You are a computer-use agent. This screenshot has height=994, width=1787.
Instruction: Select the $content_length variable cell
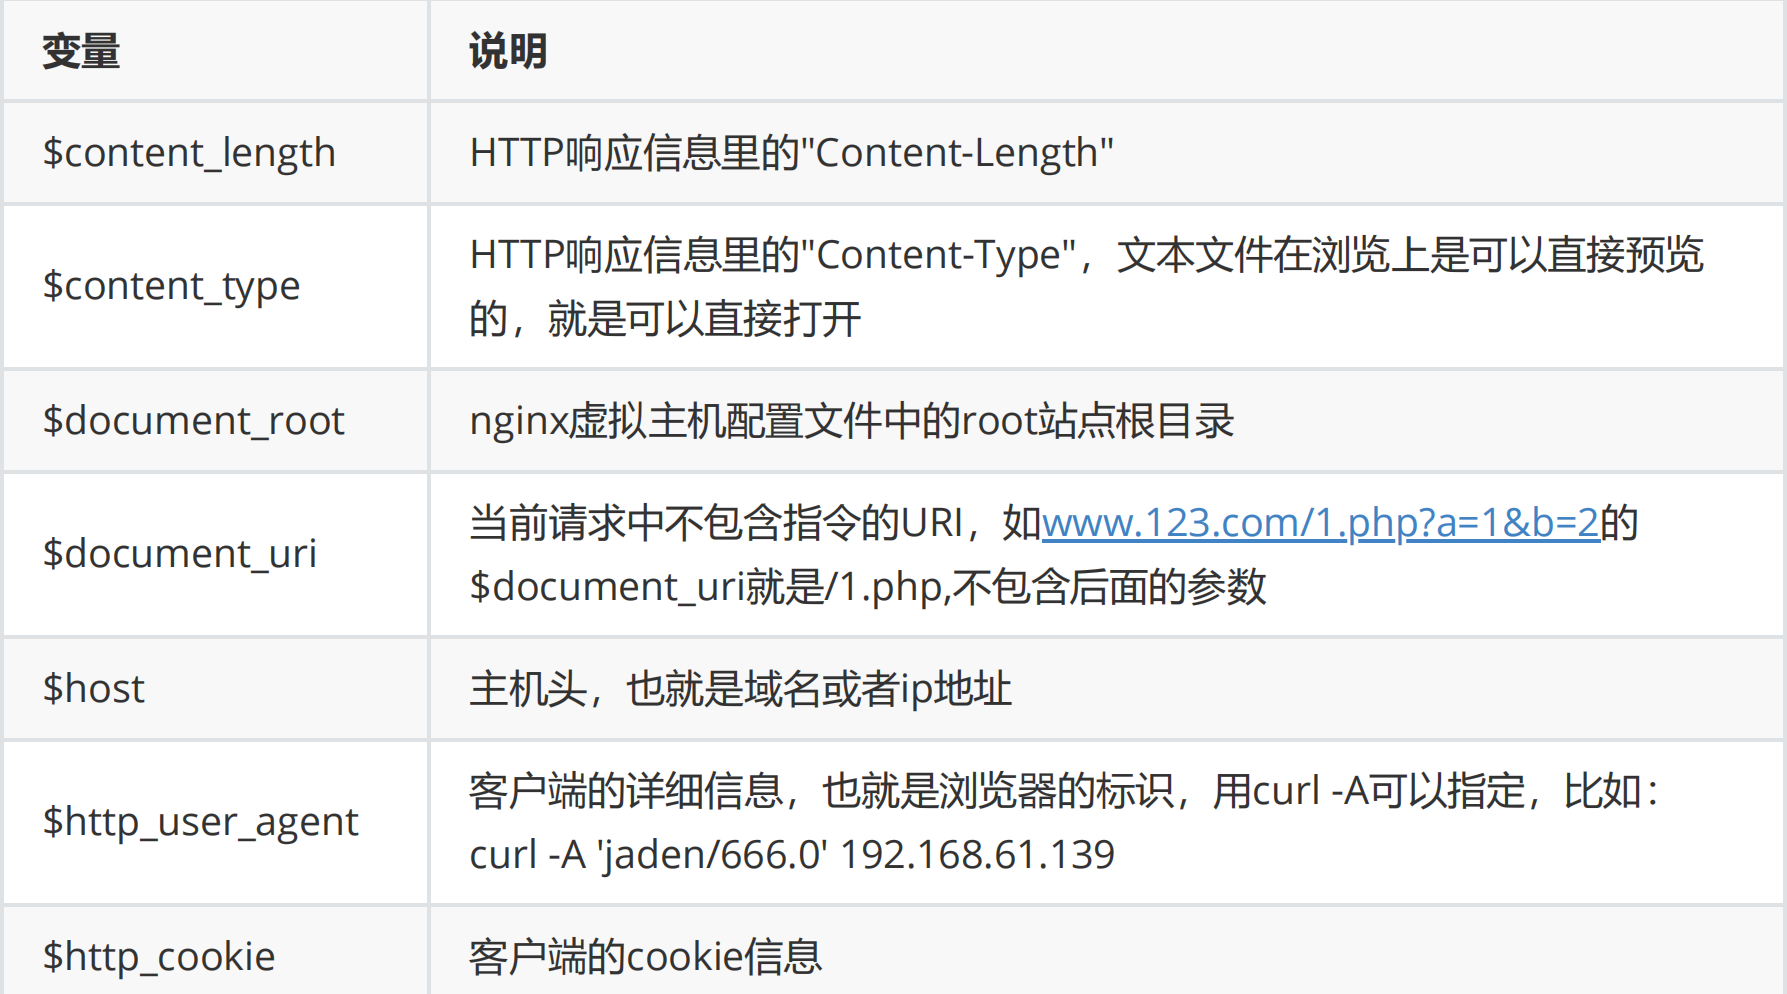pos(189,153)
